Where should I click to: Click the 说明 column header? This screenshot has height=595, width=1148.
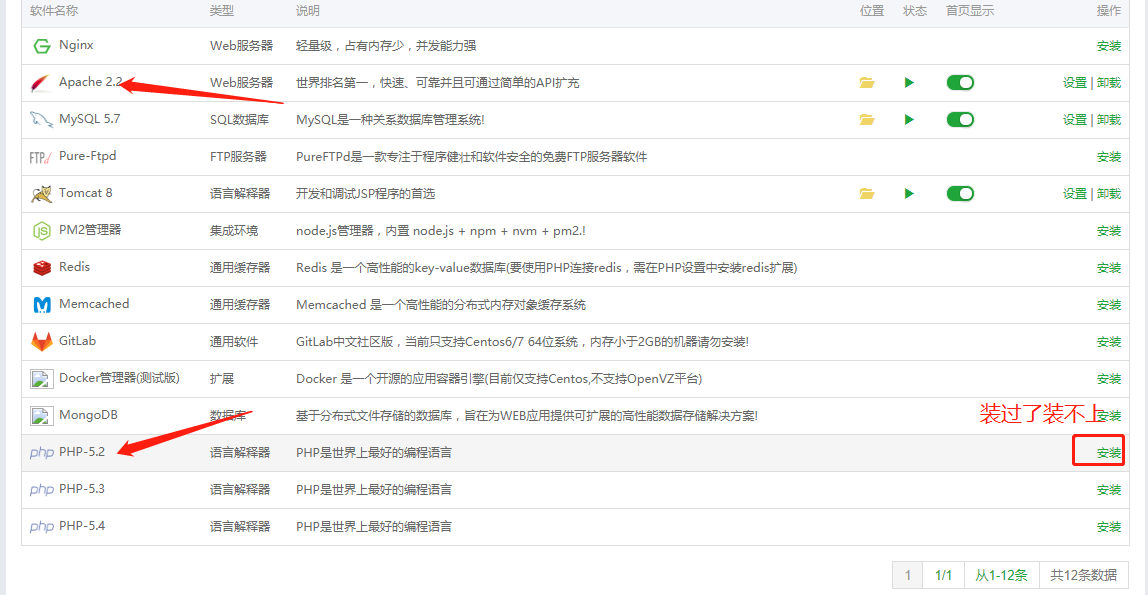(x=308, y=11)
